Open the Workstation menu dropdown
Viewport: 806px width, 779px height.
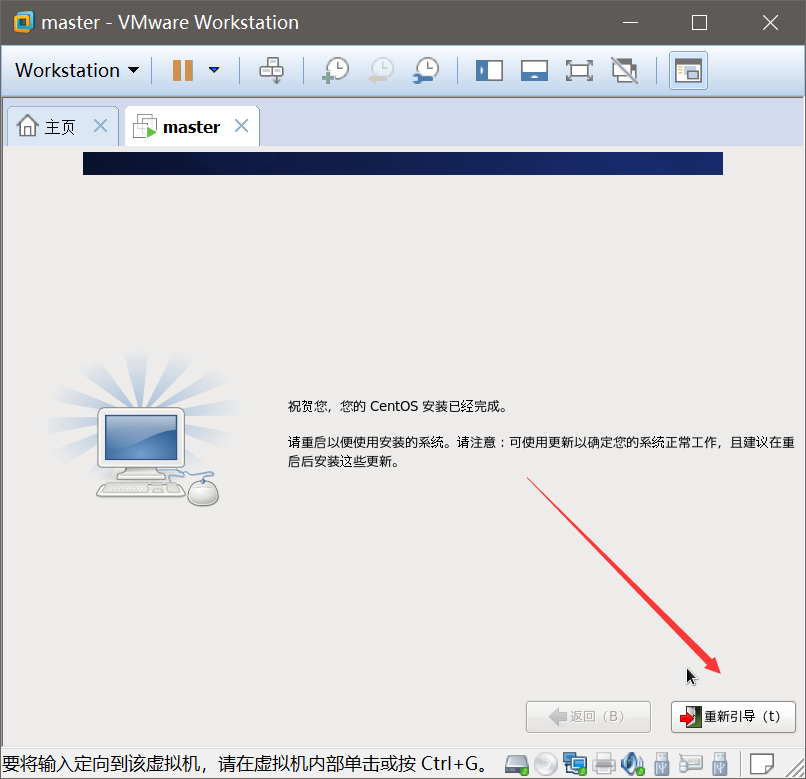(77, 70)
